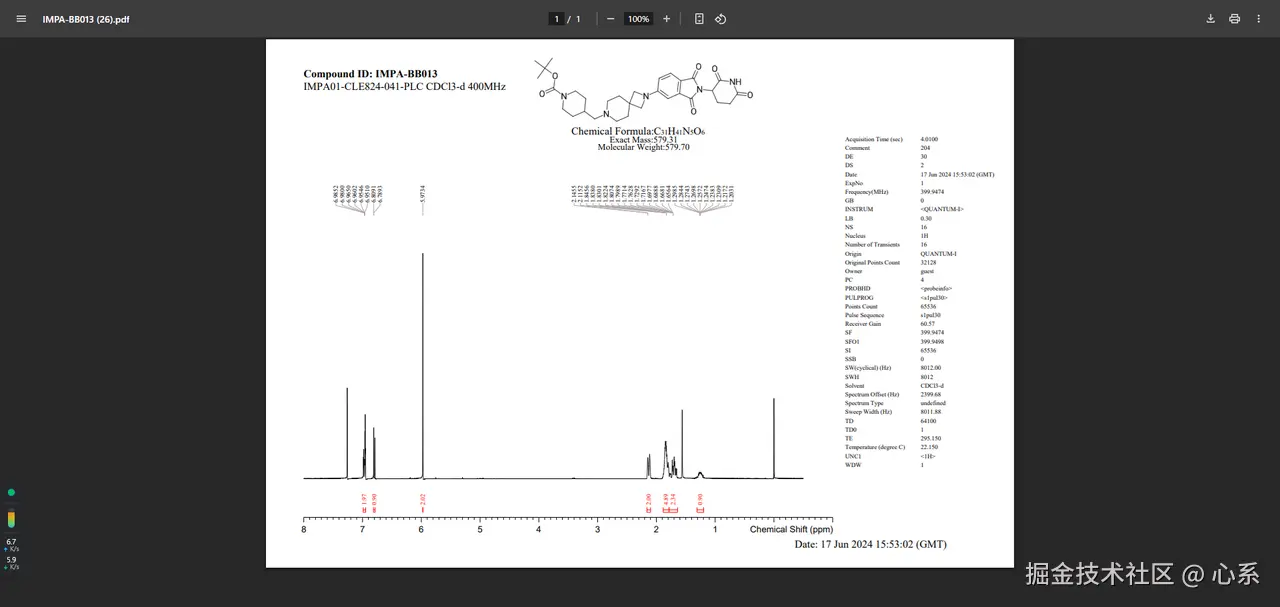Viewport: 1280px width, 607px height.
Task: Open the More actions three-dot menu
Action: [1259, 19]
